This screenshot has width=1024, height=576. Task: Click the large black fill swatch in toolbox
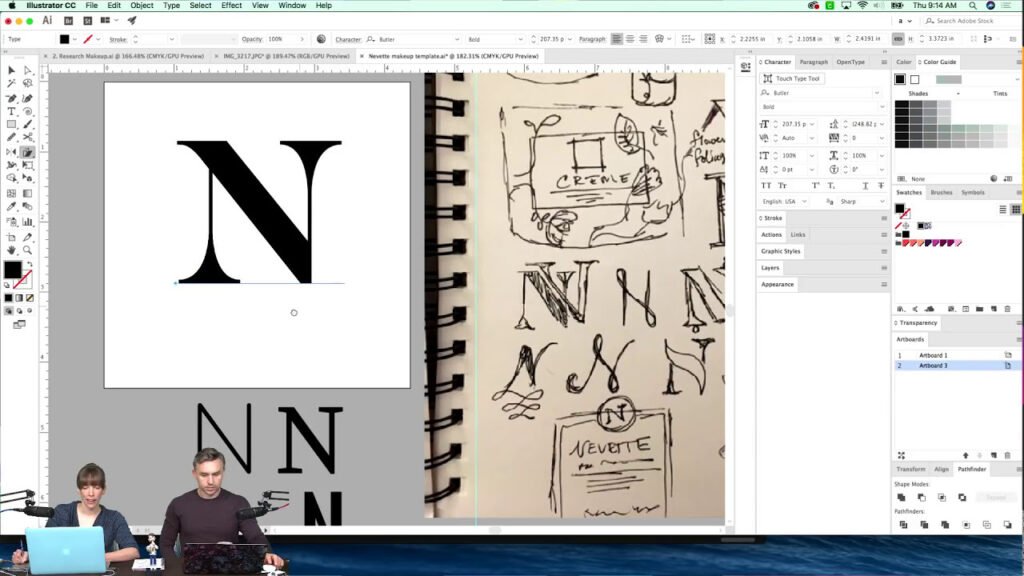coord(12,269)
